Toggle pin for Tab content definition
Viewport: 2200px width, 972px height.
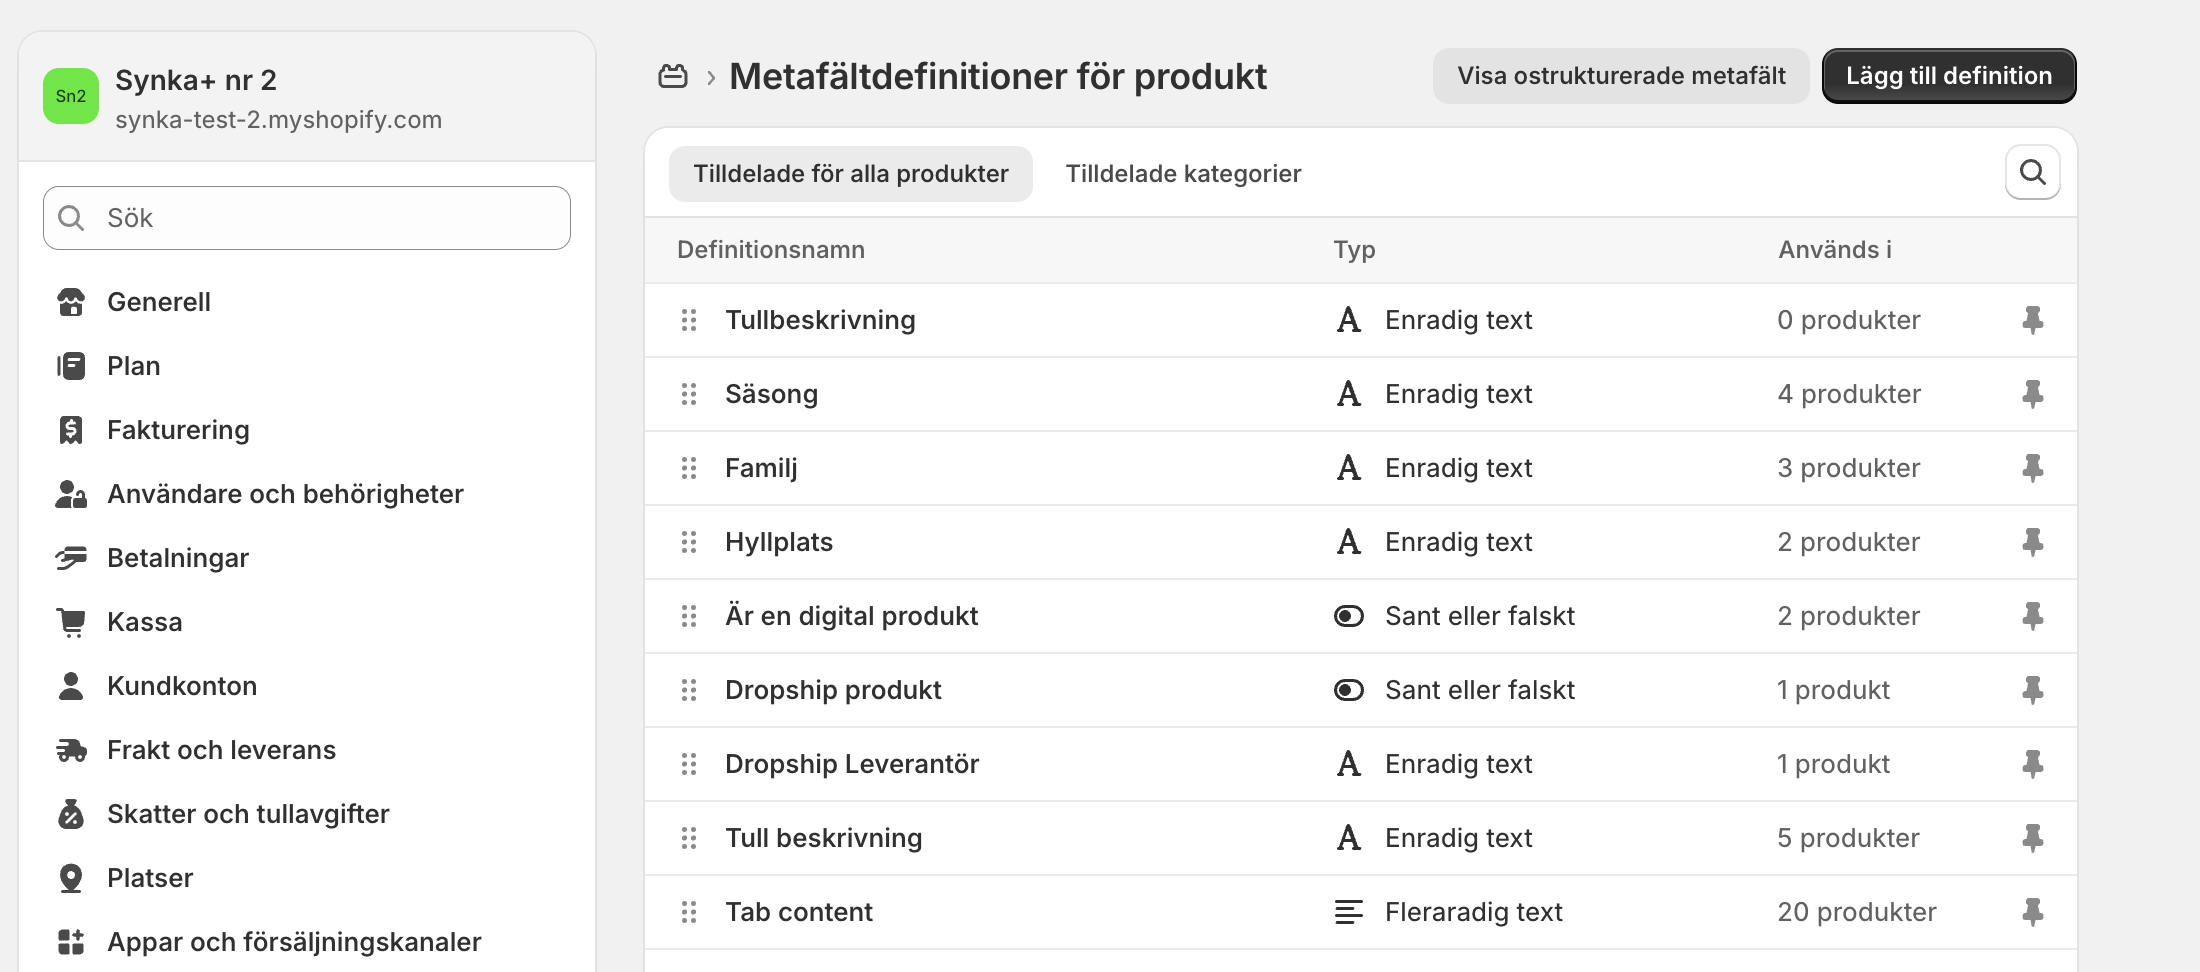click(2032, 912)
